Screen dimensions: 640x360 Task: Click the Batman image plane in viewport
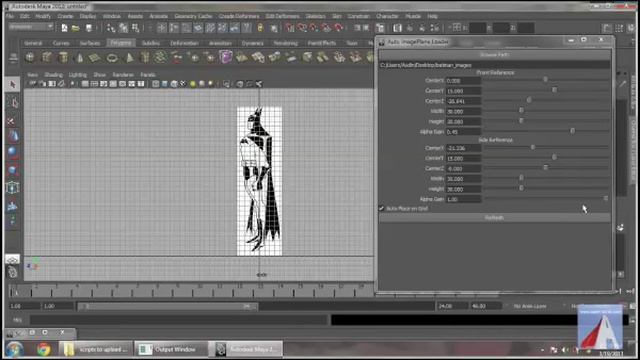click(x=260, y=181)
